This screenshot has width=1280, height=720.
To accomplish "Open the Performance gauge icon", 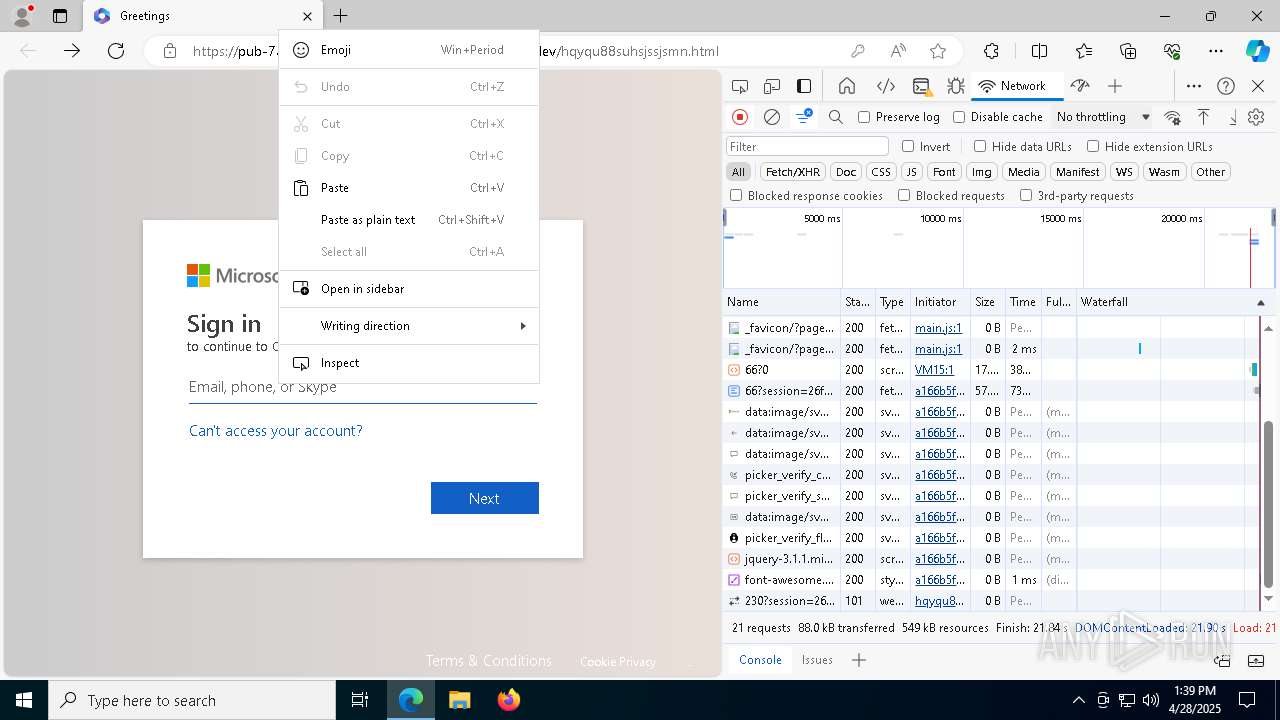I will tap(1079, 86).
